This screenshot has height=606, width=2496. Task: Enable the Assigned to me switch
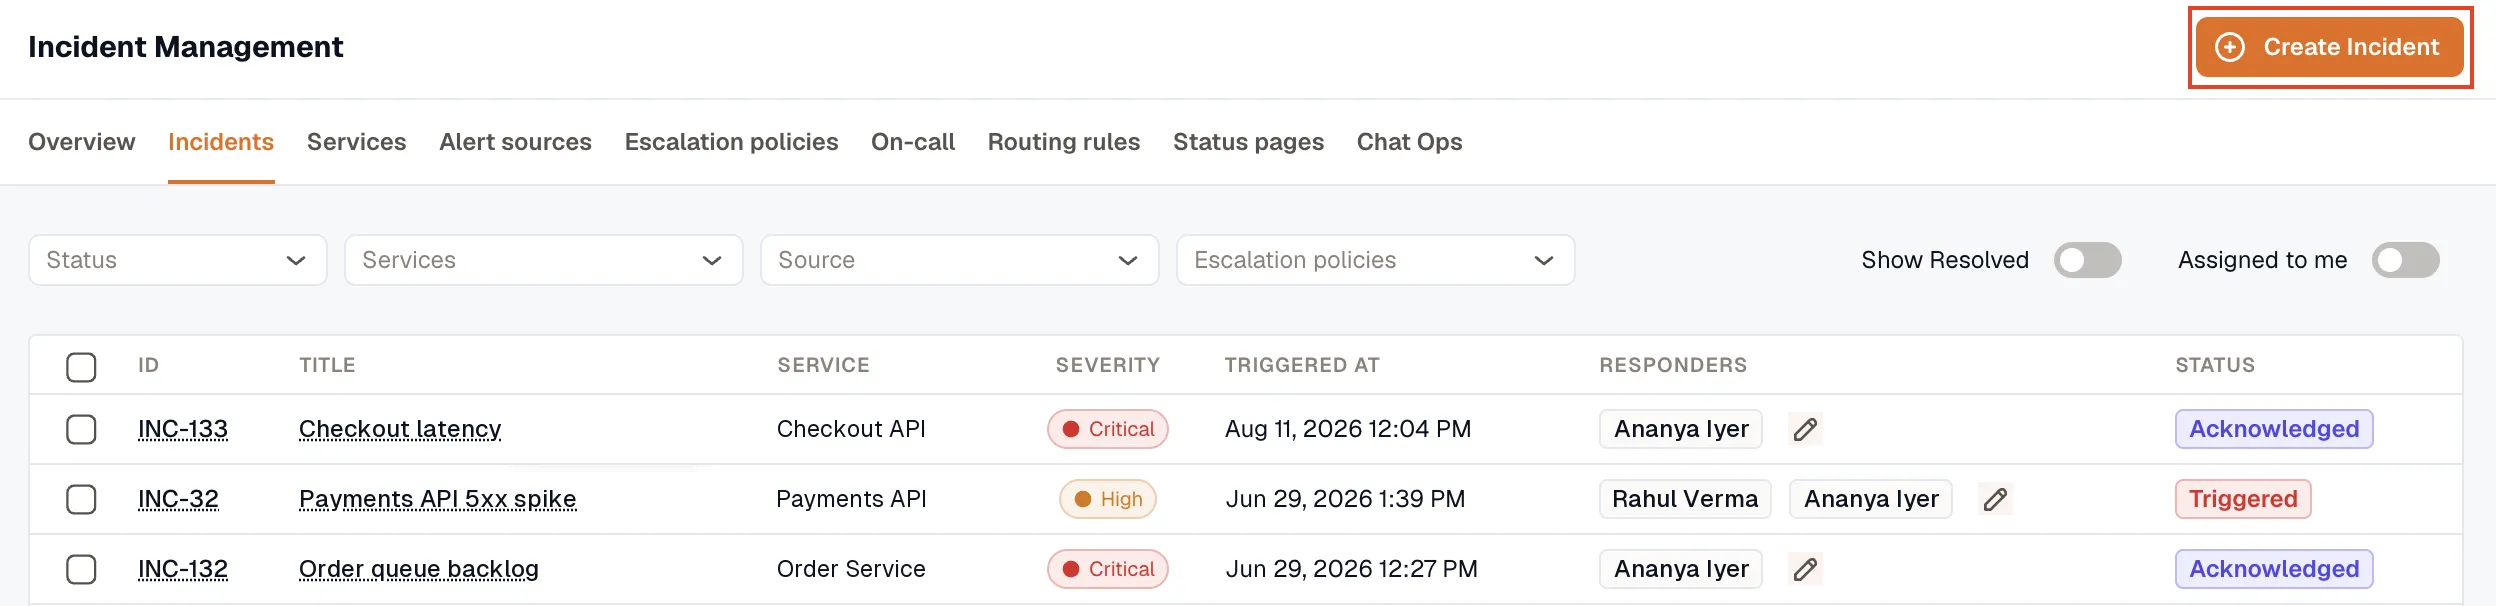pyautogui.click(x=2405, y=260)
